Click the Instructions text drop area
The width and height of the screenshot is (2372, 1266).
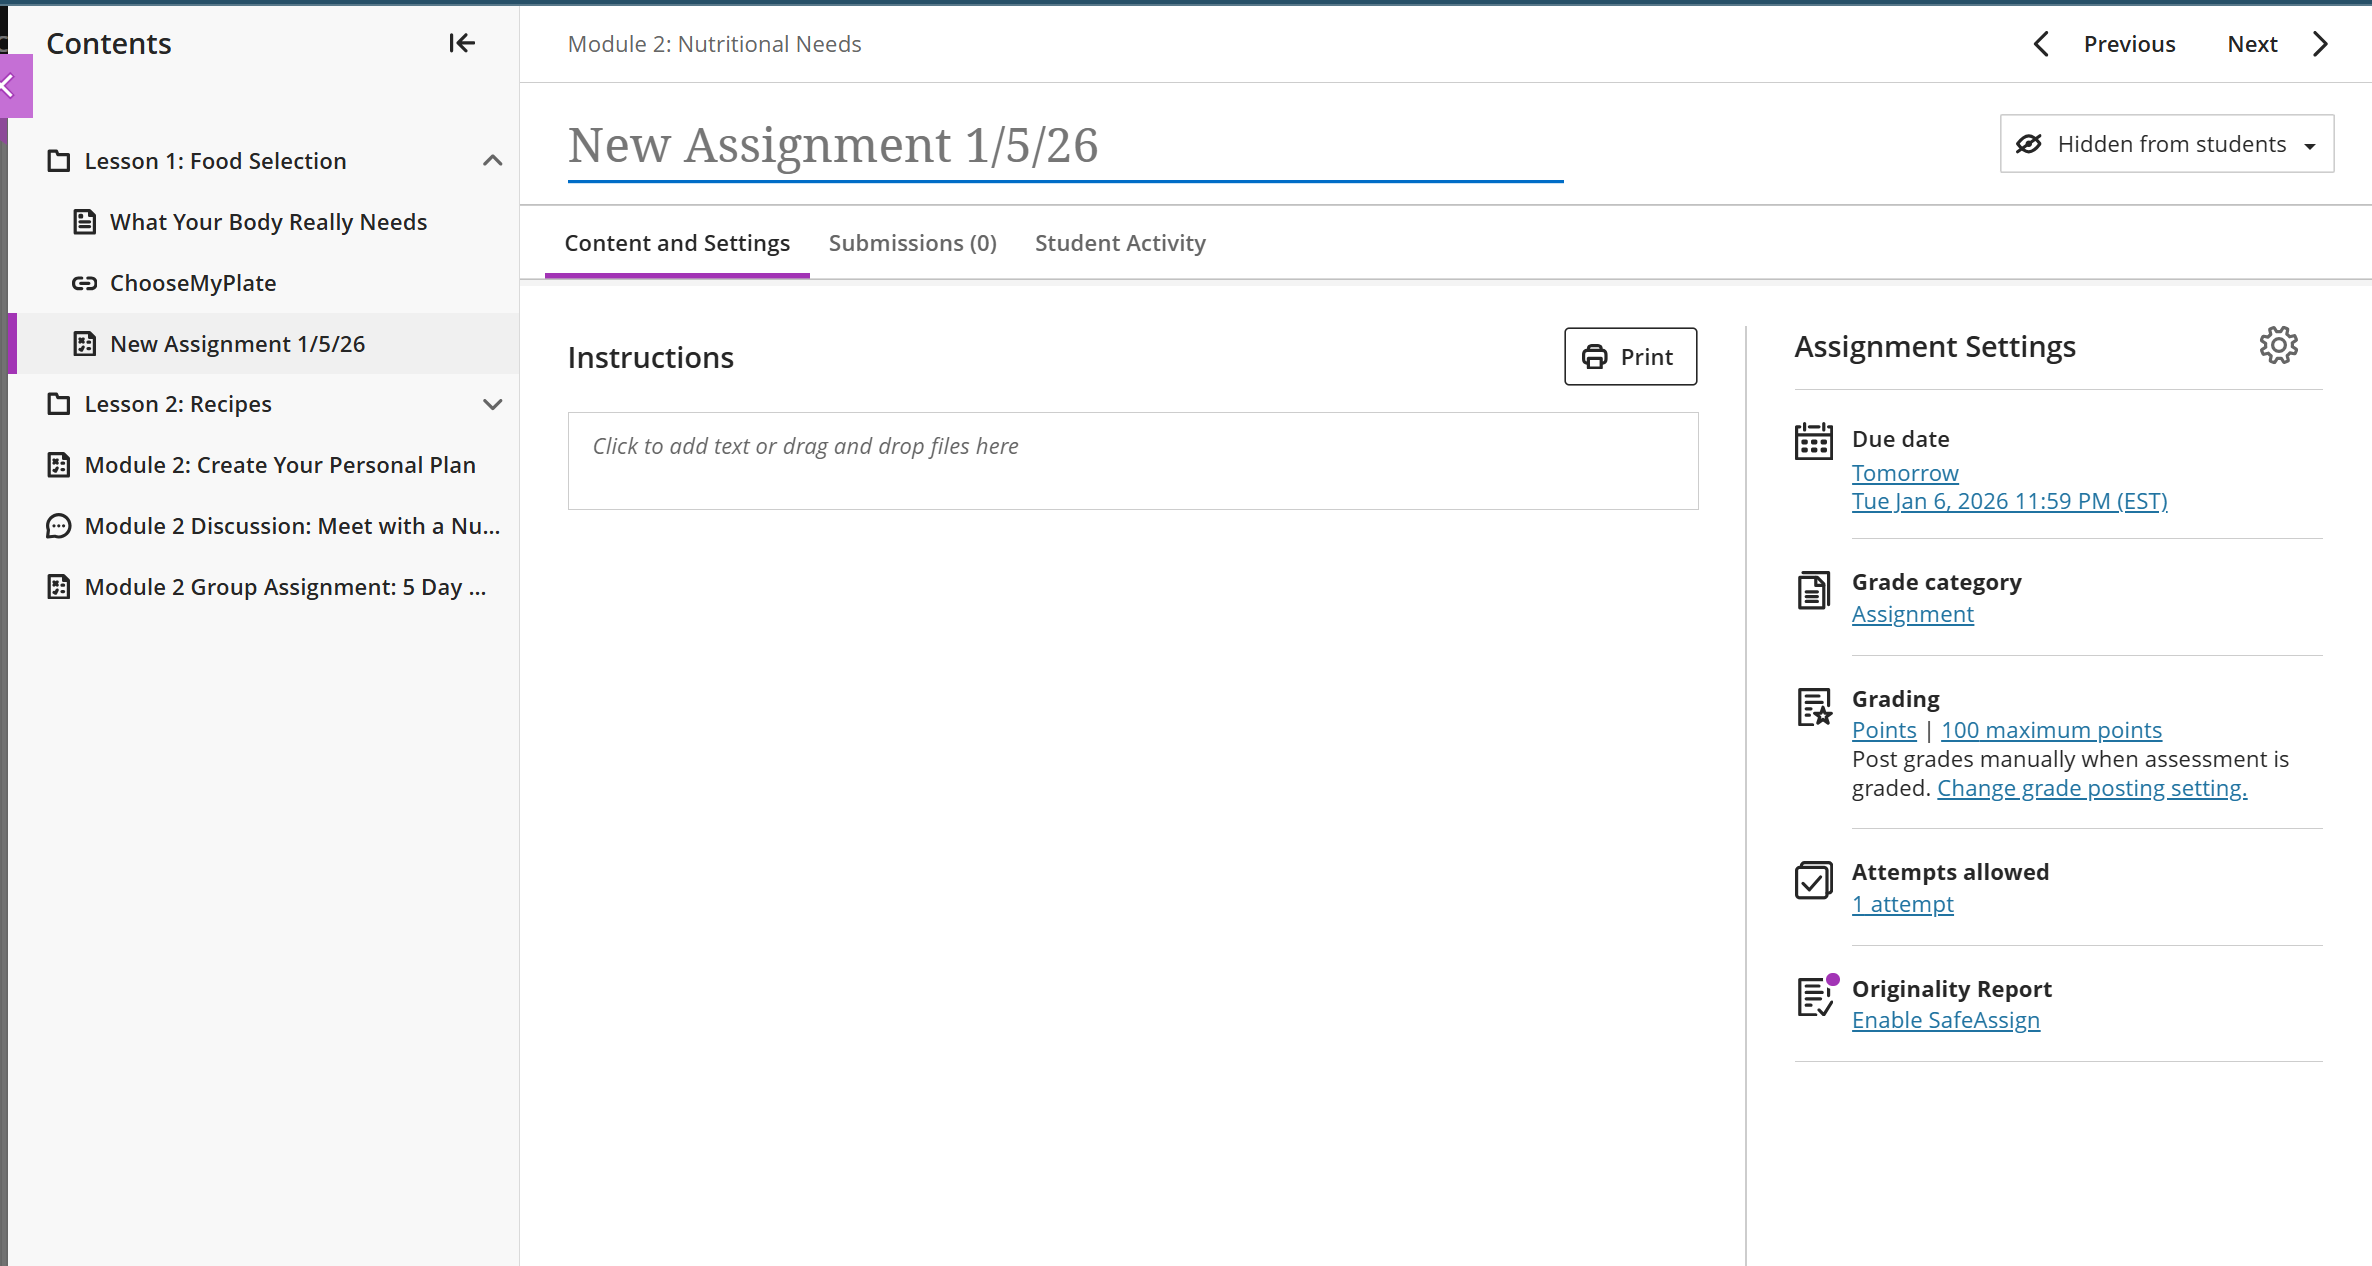[1133, 461]
